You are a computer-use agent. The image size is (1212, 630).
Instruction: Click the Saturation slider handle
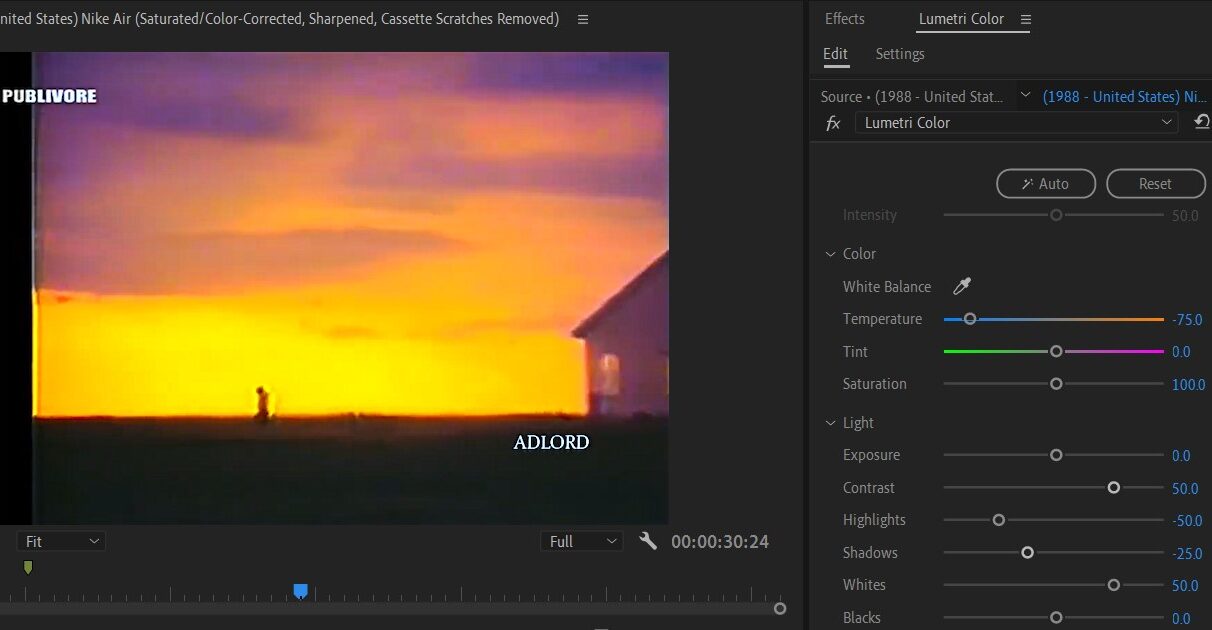(1056, 384)
